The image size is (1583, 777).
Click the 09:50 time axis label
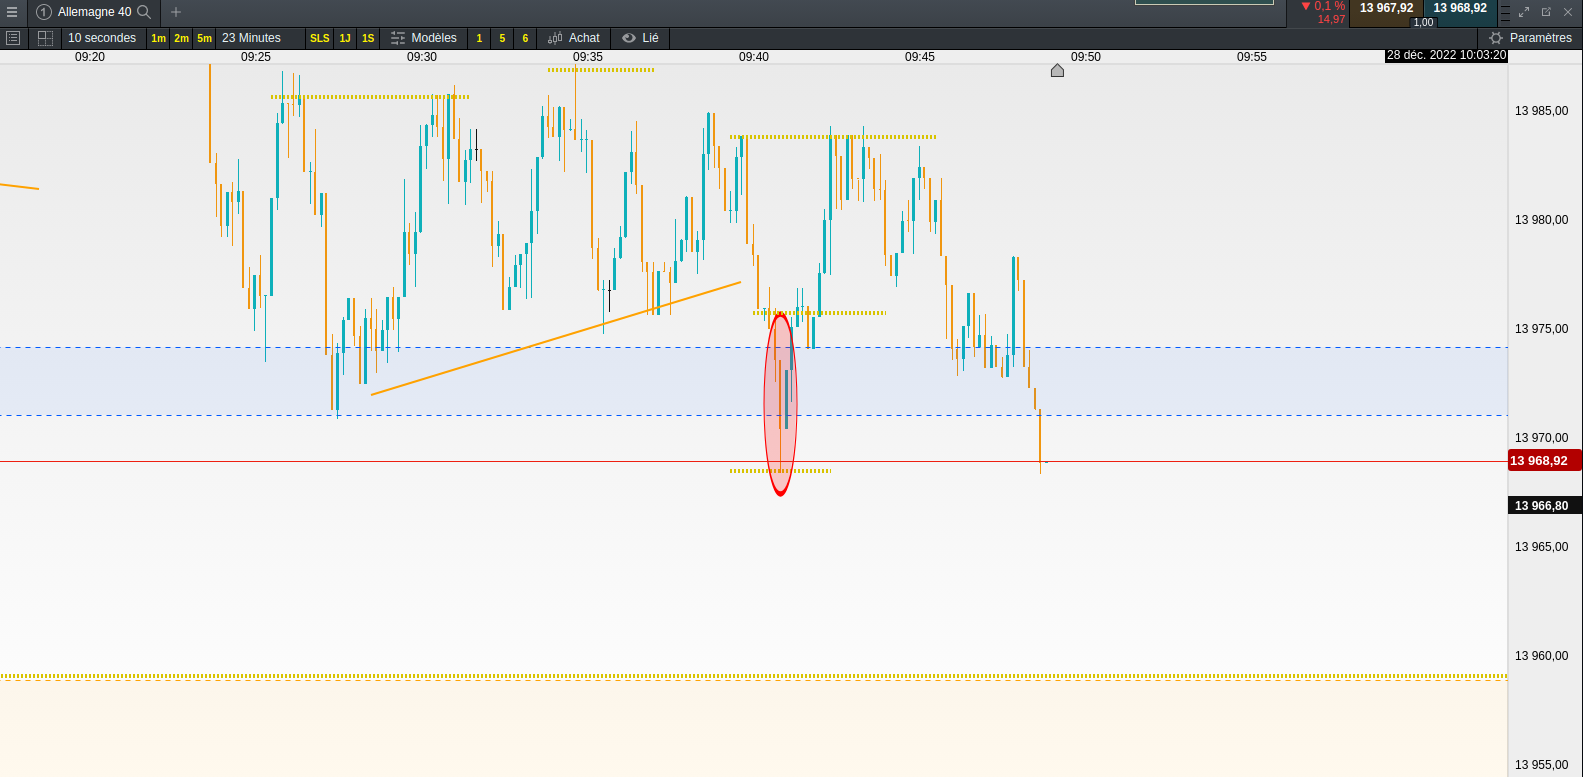point(1086,57)
